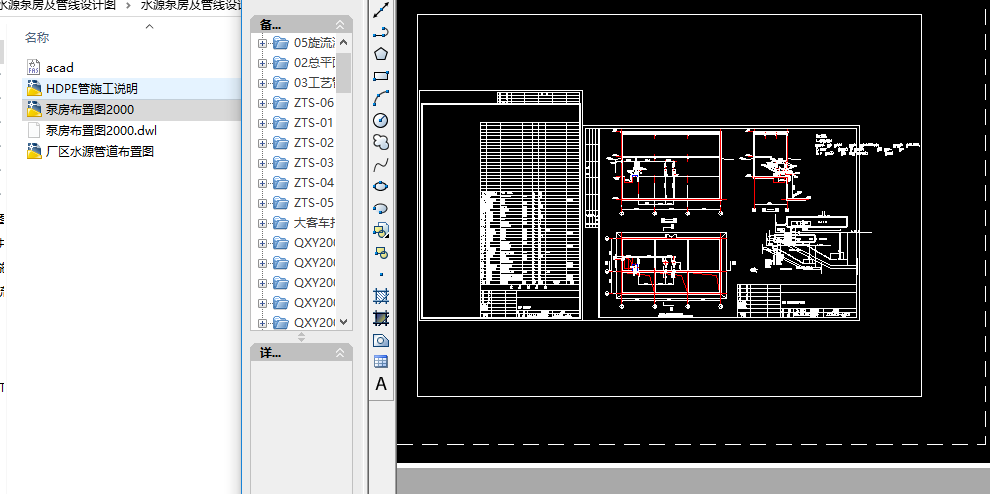Click the tree panel scrollbar thumb
Image resolution: width=990 pixels, height=494 pixels.
coord(343,73)
